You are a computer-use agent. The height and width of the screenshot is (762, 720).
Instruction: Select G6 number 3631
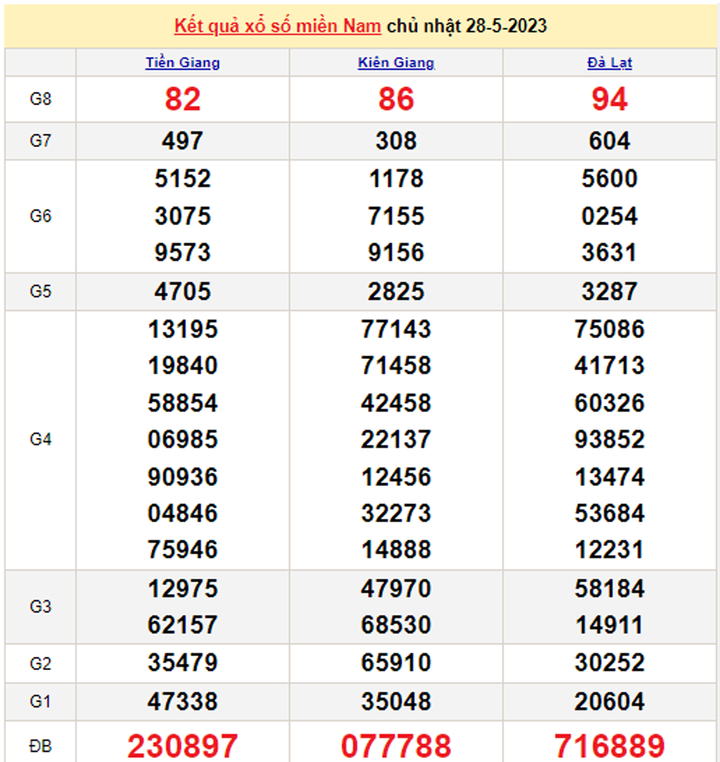click(610, 252)
